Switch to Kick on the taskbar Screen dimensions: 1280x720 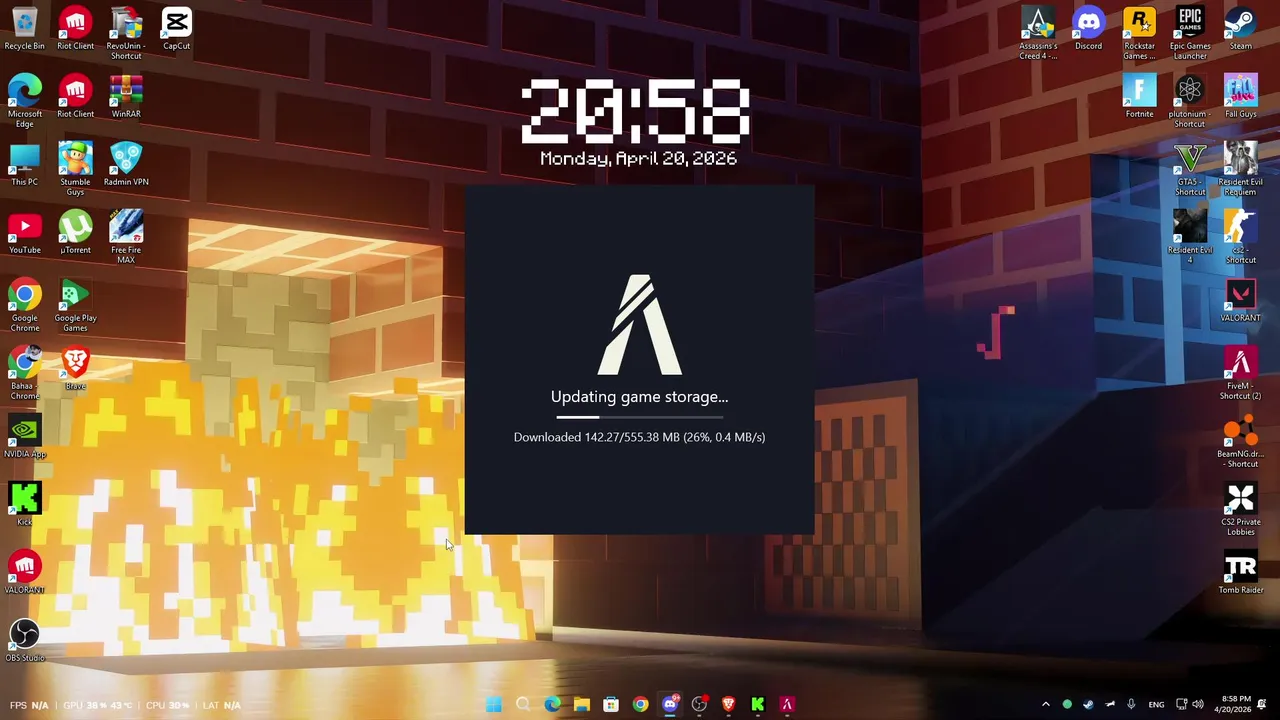(758, 705)
